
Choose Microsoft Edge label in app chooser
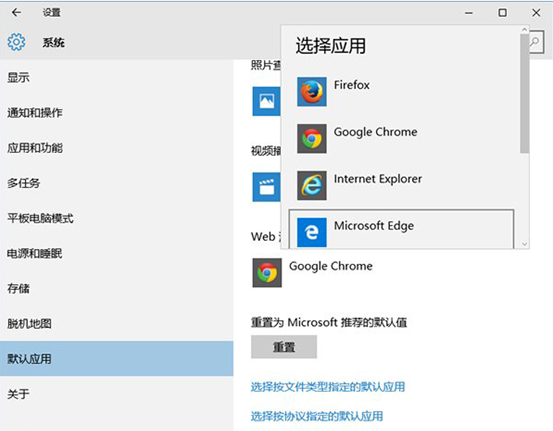tap(374, 226)
